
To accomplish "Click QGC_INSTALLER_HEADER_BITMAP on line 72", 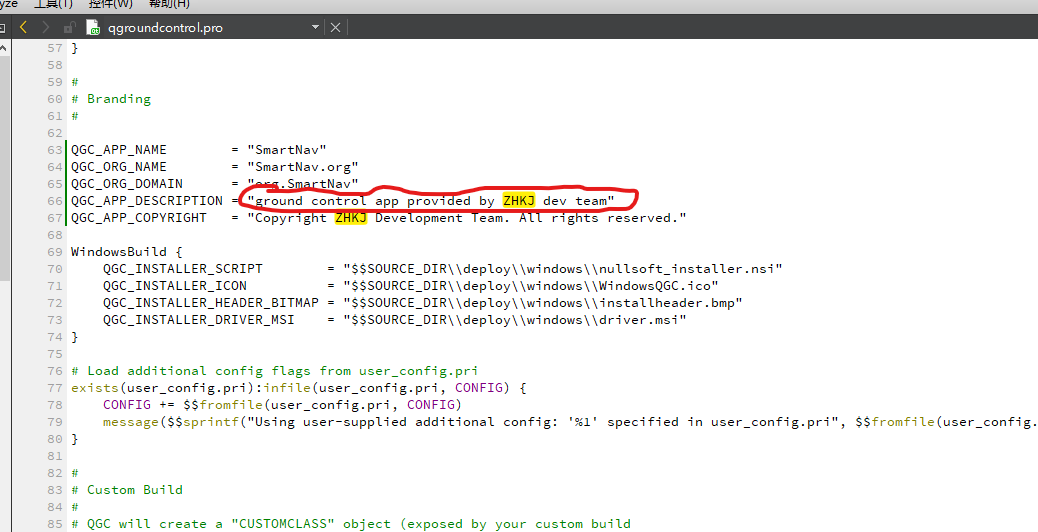I will pyautogui.click(x=211, y=302).
